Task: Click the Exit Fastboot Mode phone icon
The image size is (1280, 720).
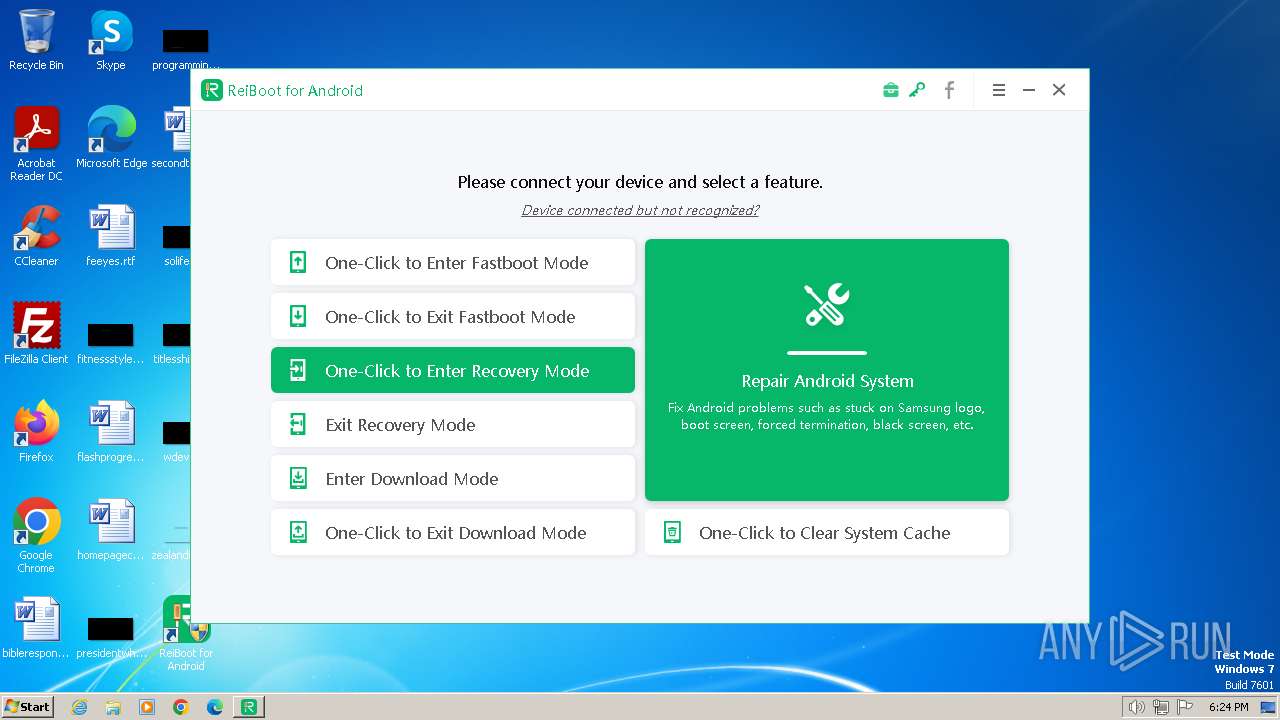Action: coord(298,316)
